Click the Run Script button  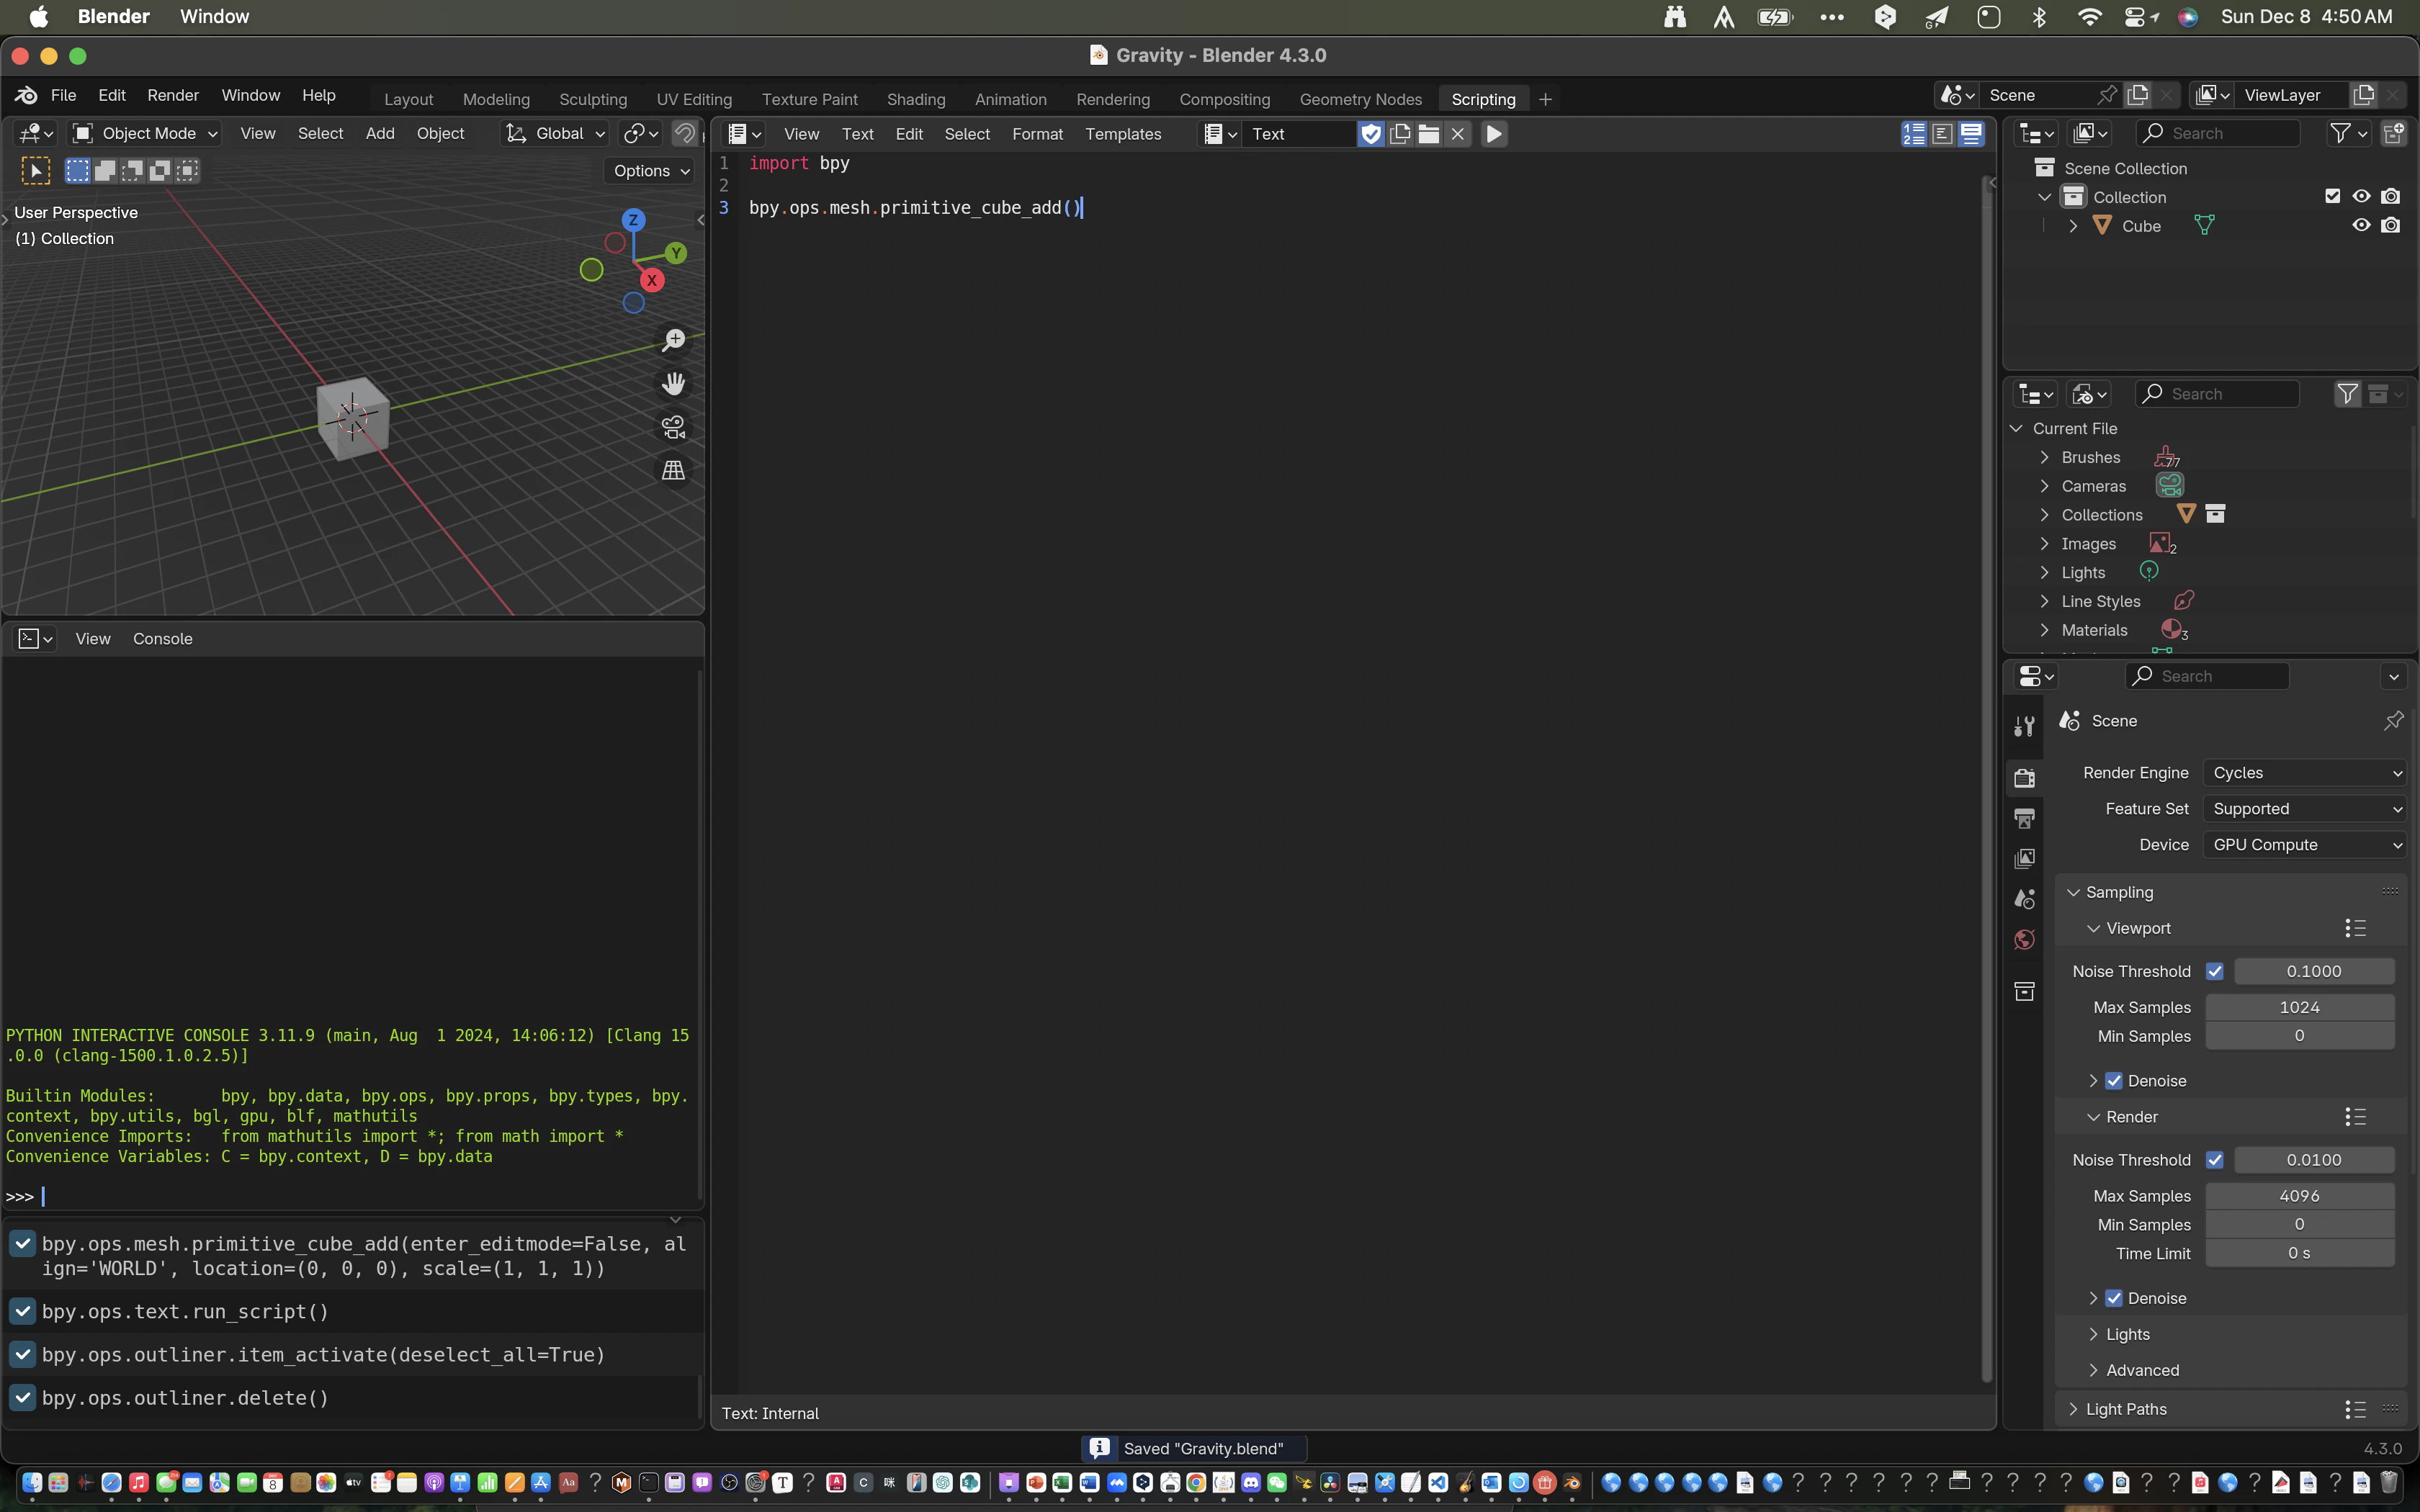[x=1495, y=132]
